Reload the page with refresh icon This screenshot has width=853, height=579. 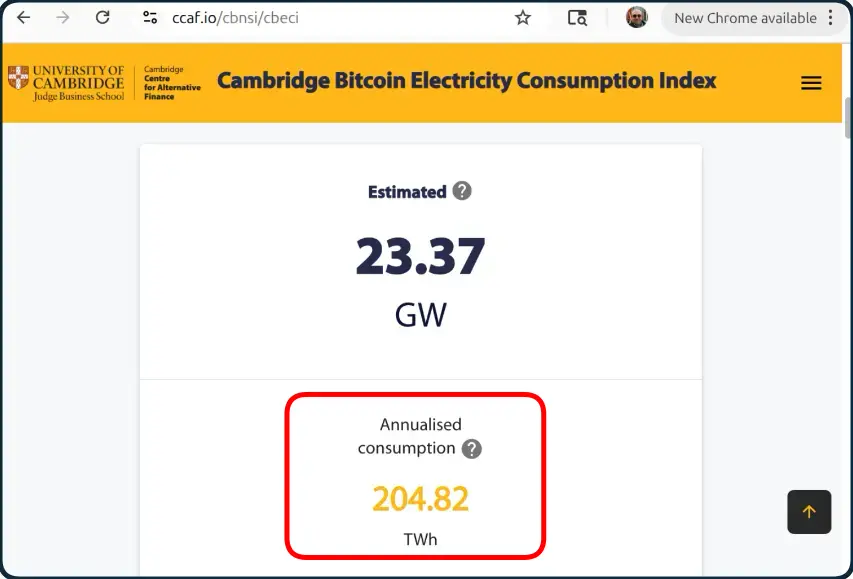102,18
